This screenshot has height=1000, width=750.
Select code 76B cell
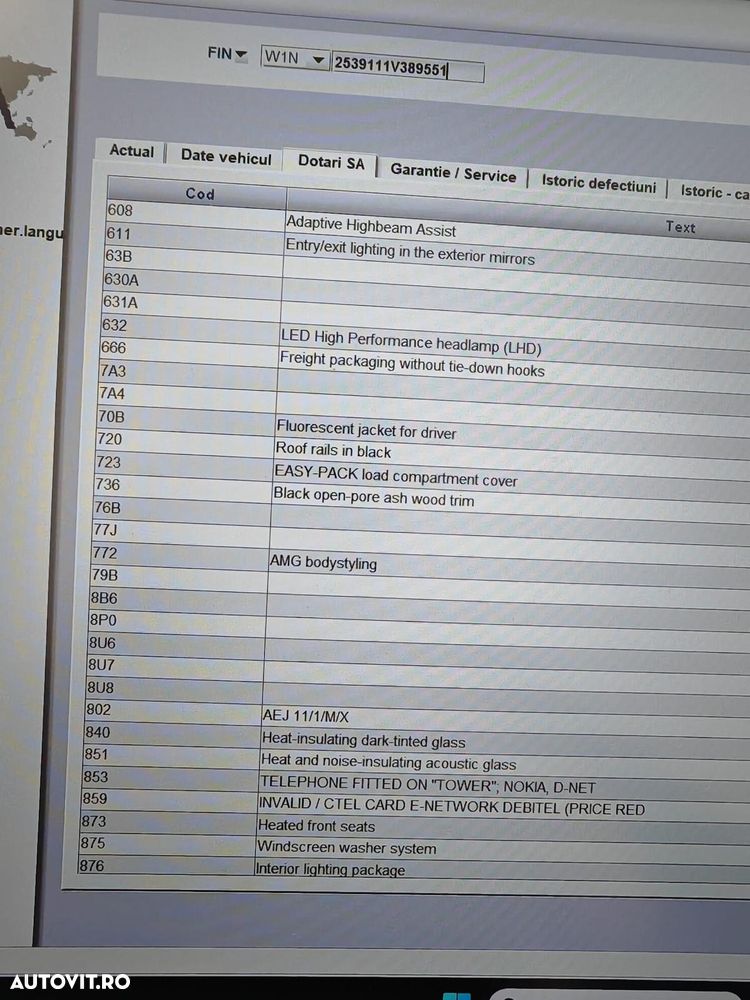pyautogui.click(x=181, y=510)
